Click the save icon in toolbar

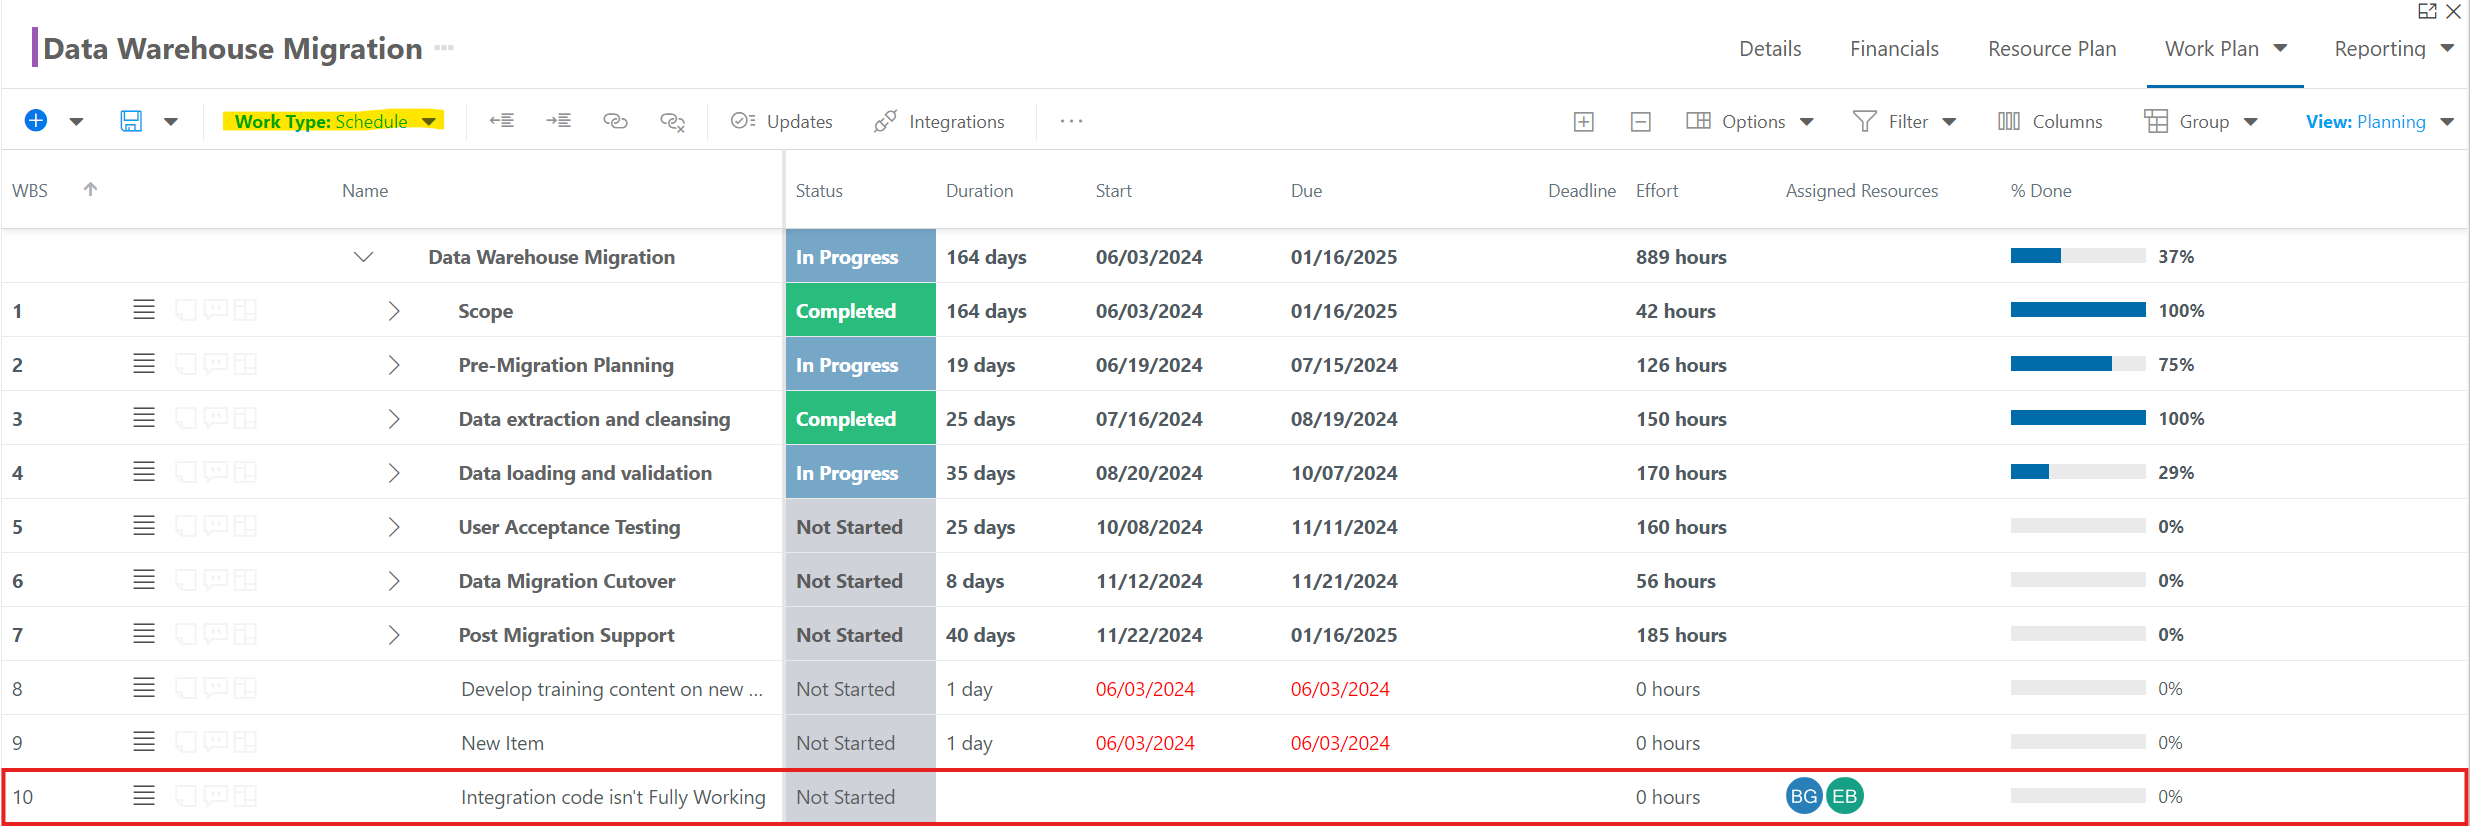pyautogui.click(x=131, y=121)
